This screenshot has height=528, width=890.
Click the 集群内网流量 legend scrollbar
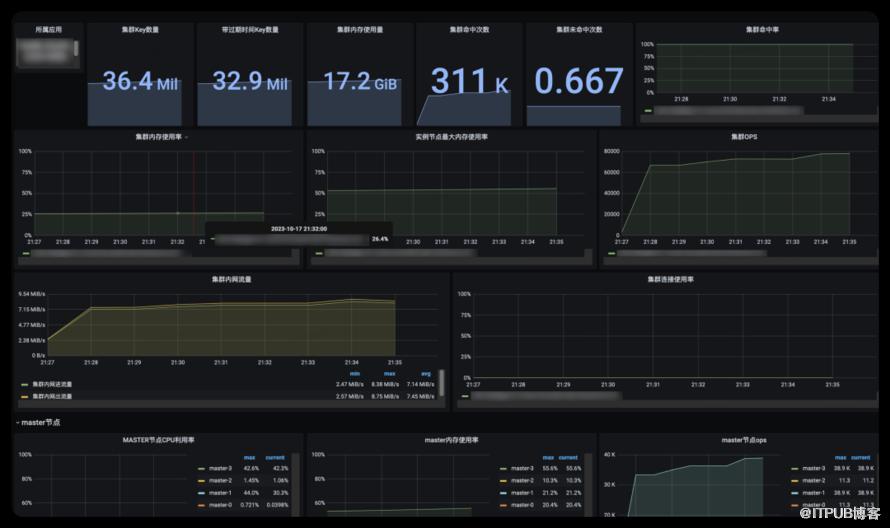click(441, 385)
